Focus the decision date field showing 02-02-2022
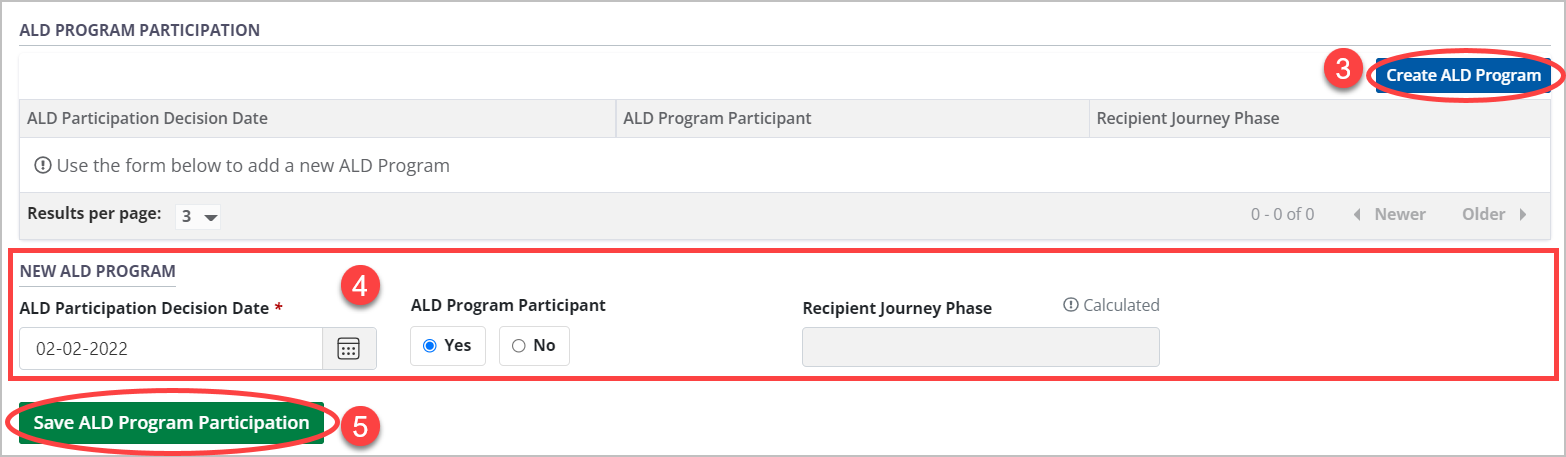 coord(170,348)
